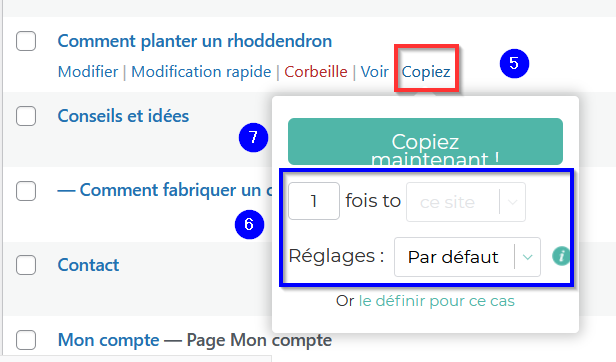
Task: Click the green info icon beside Réglages
Action: click(x=561, y=256)
